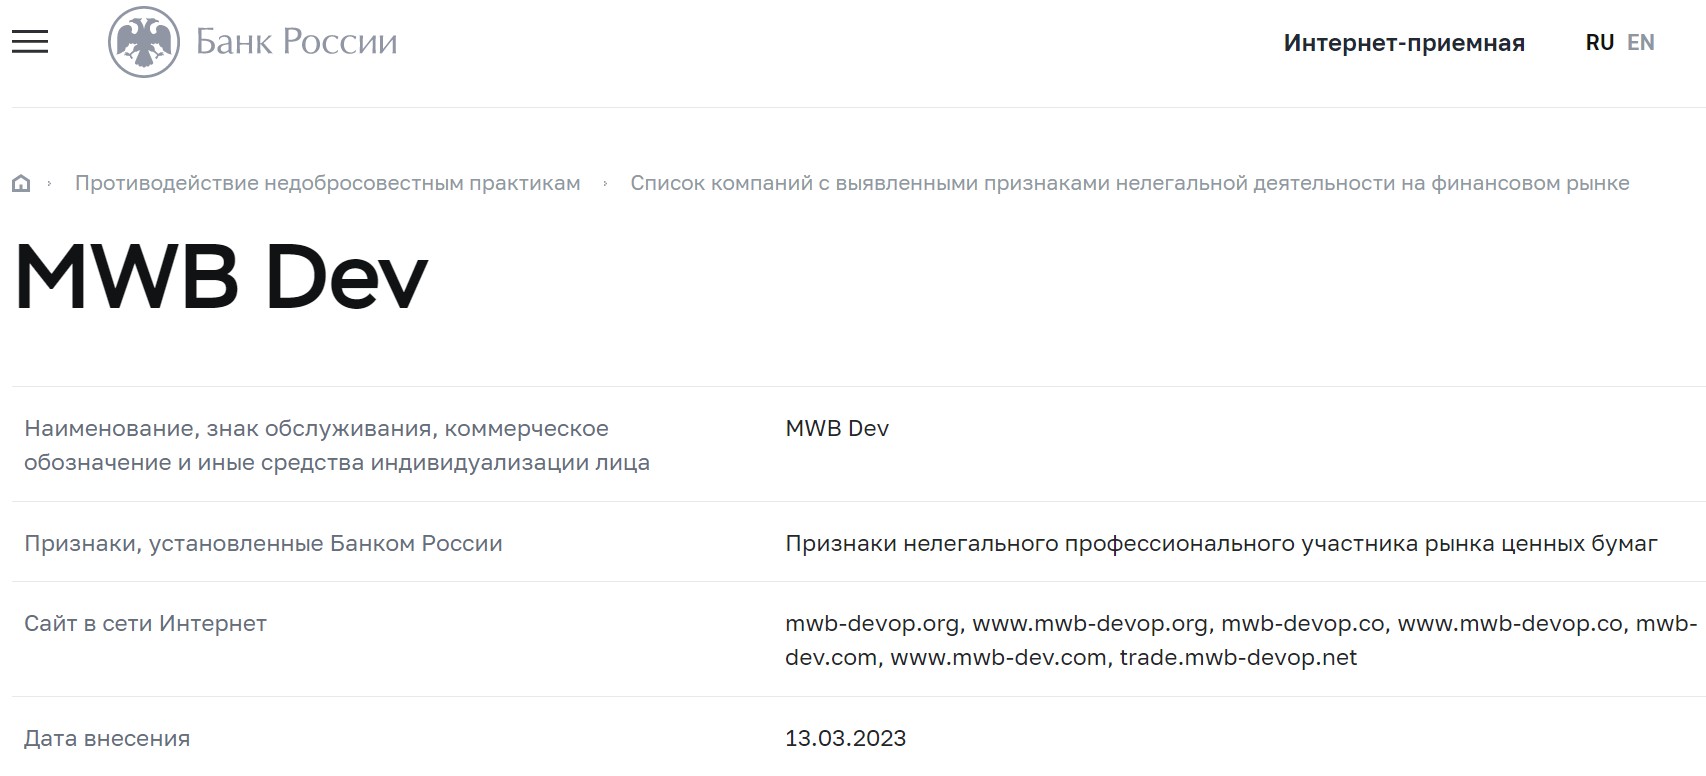Click the Наименование, знак обслуживания label

(337, 445)
